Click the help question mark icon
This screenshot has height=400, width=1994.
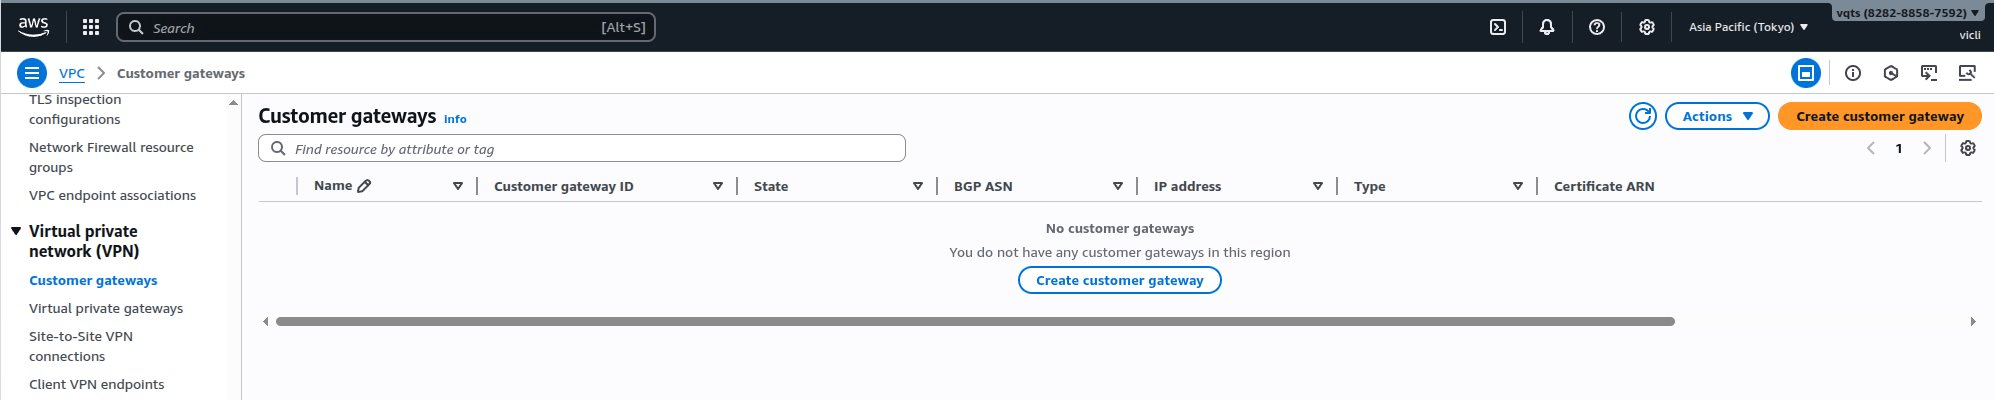point(1597,27)
